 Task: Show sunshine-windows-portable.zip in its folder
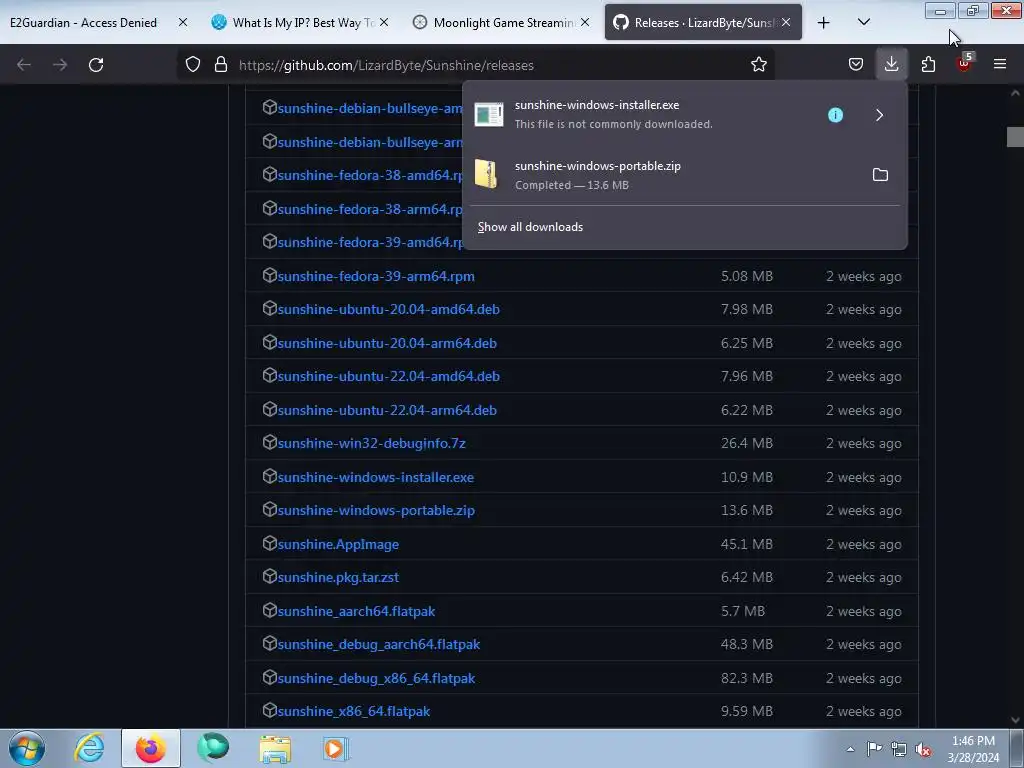click(880, 174)
